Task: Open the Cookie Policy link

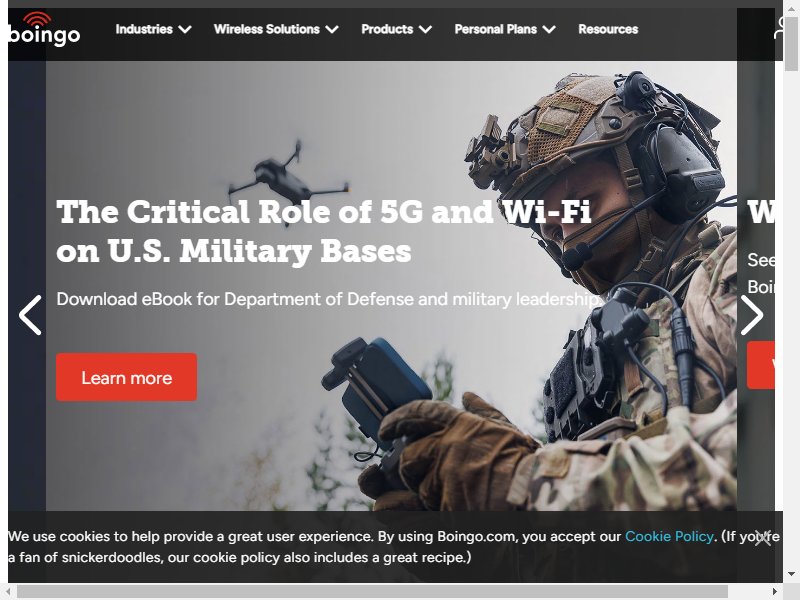Action: tap(669, 536)
